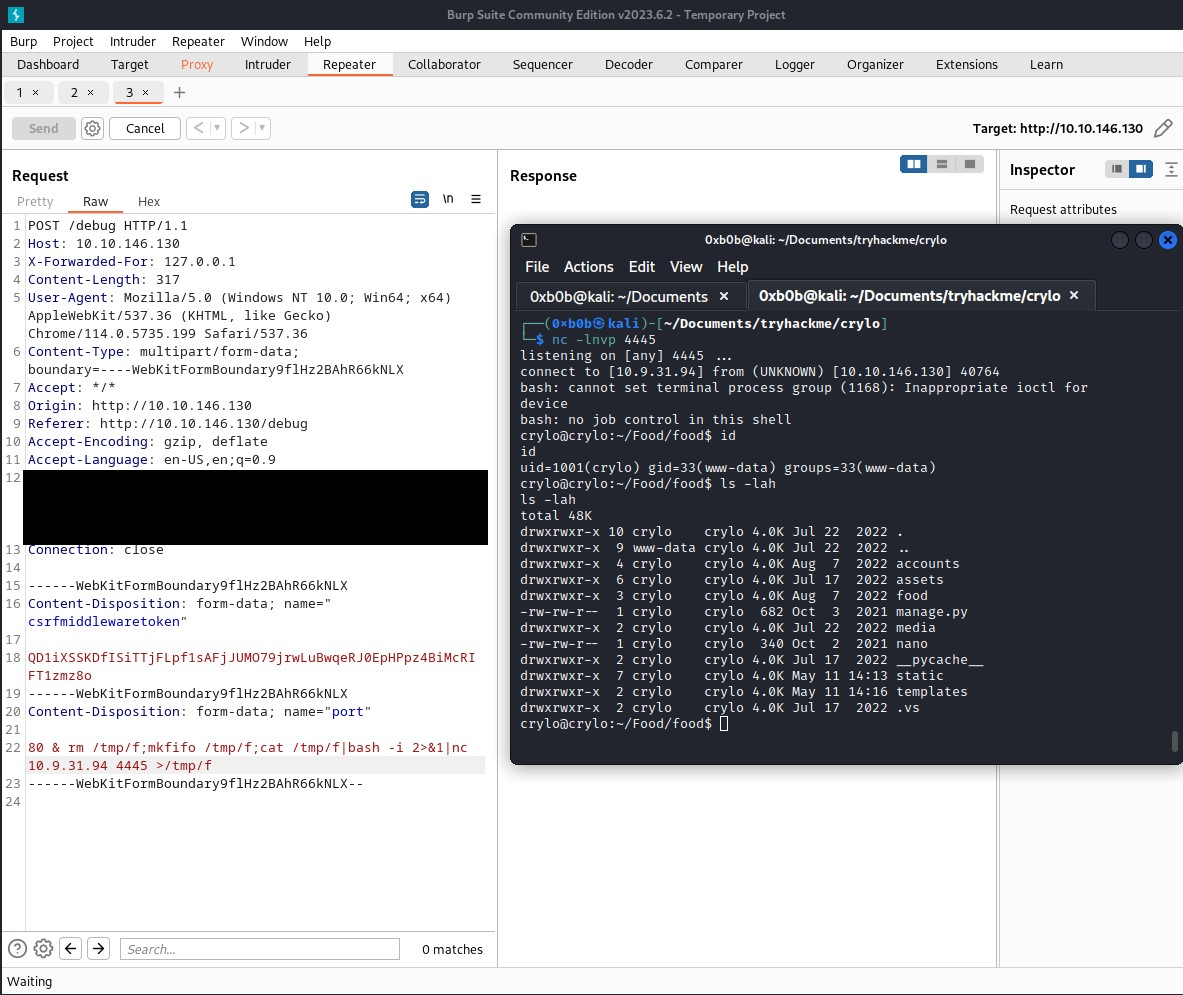
Task: Click the Cancel button
Action: pos(145,128)
